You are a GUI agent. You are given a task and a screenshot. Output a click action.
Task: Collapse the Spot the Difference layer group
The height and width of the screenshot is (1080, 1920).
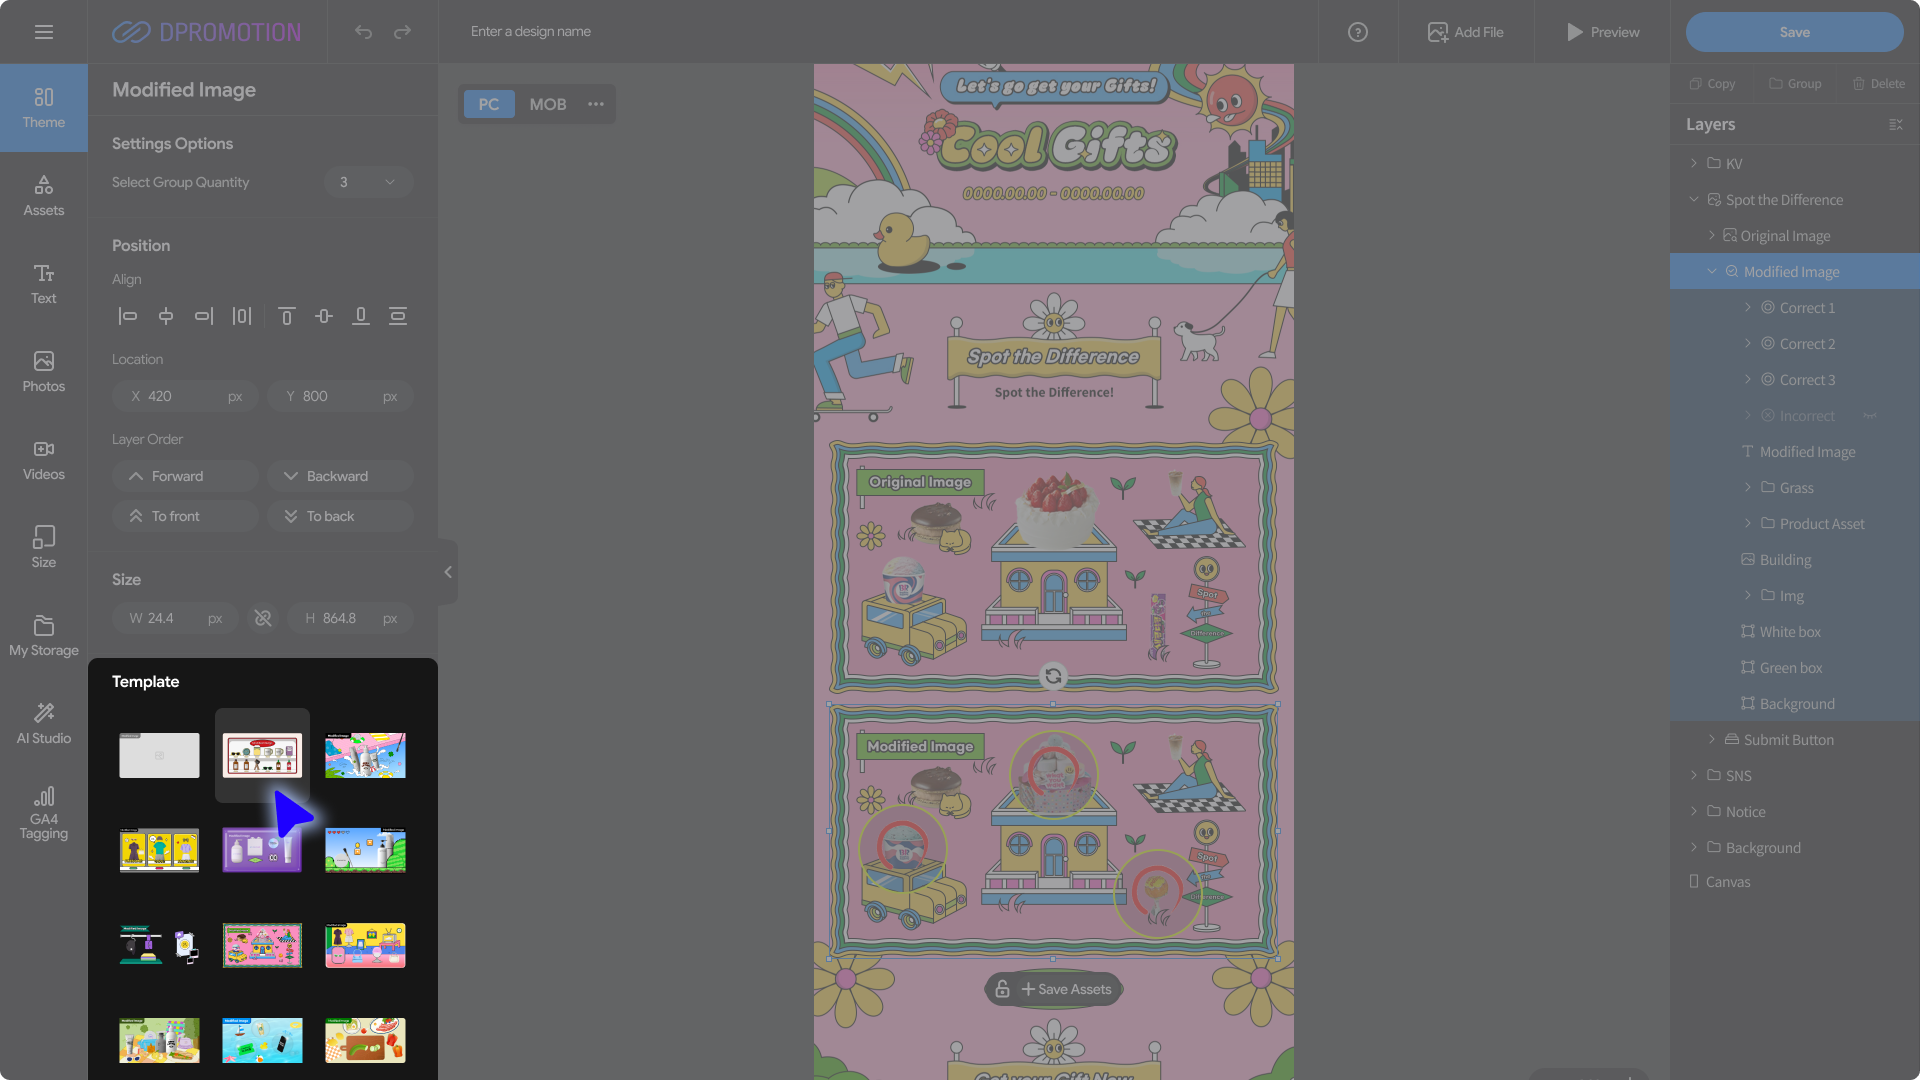[x=1693, y=200]
